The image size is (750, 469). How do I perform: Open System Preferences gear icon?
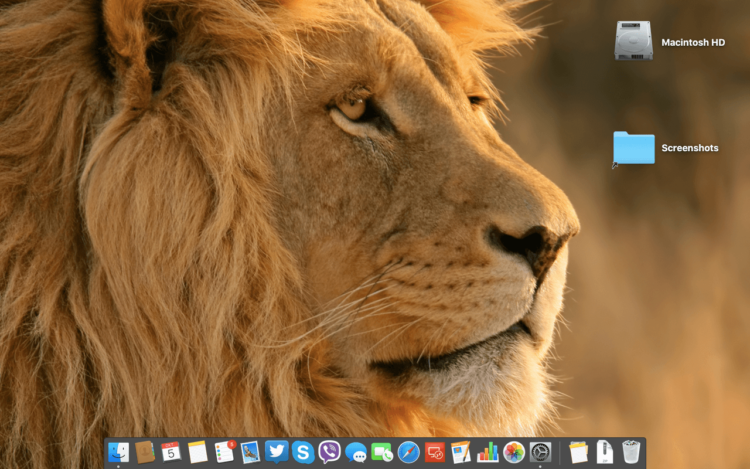[540, 452]
